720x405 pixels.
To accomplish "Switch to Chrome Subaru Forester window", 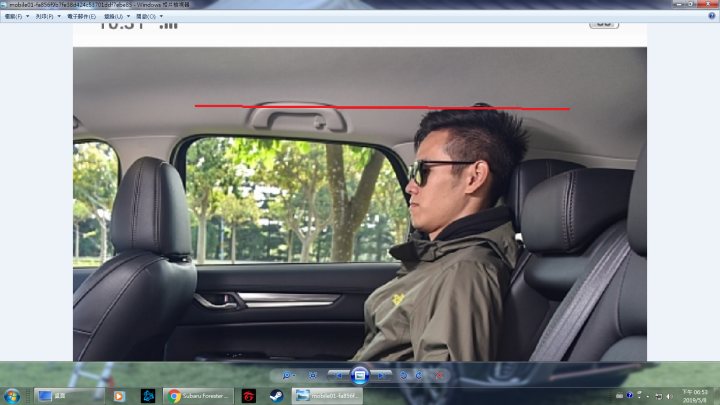I will 198,396.
